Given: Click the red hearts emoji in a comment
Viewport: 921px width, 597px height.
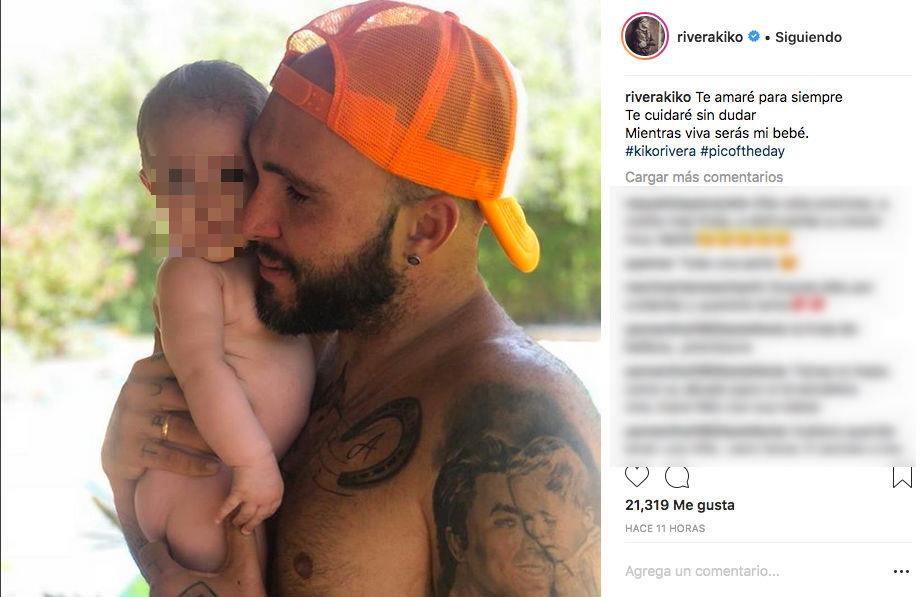Looking at the screenshot, I should pos(808,304).
